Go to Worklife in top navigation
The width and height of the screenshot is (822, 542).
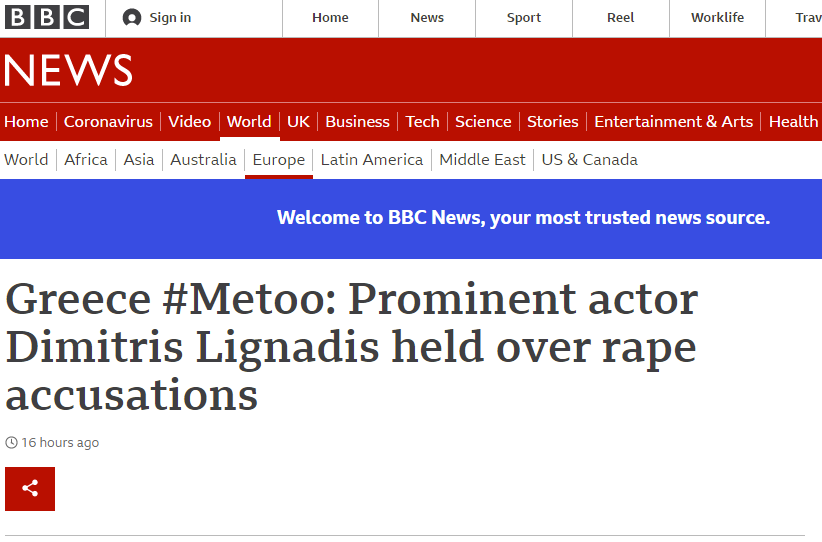[717, 18]
